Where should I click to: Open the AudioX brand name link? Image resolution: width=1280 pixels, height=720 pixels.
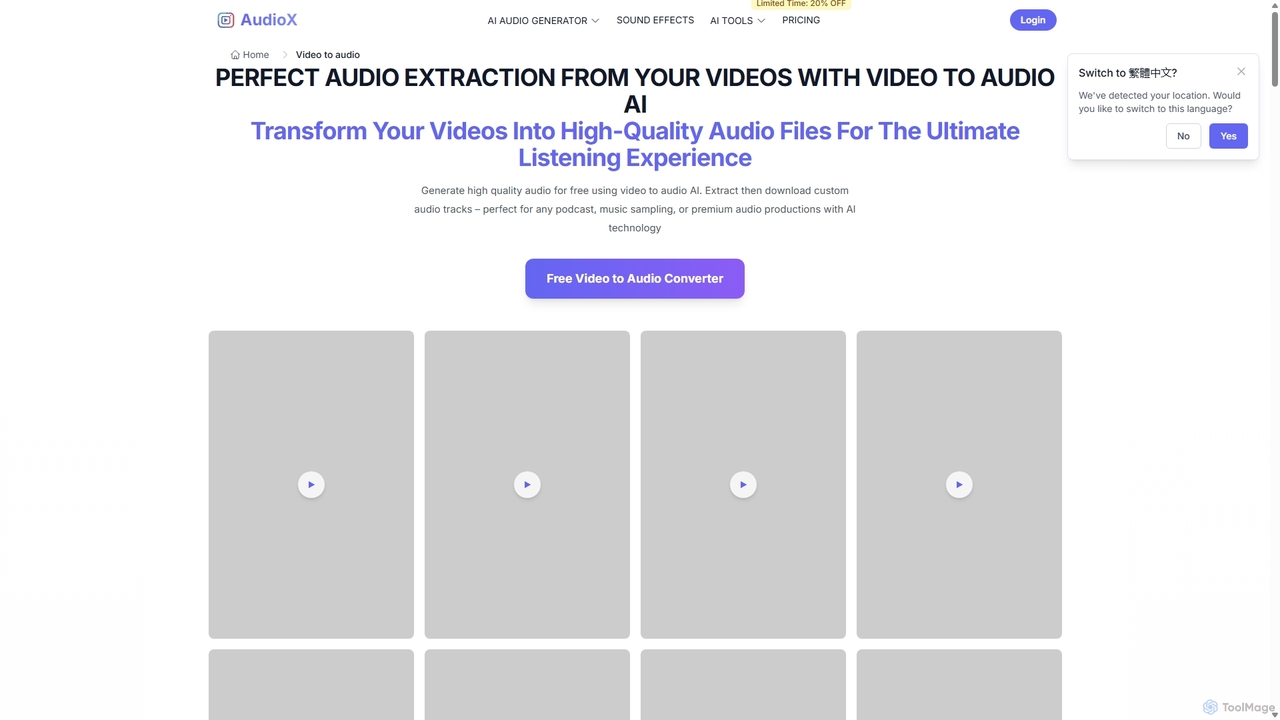point(268,20)
